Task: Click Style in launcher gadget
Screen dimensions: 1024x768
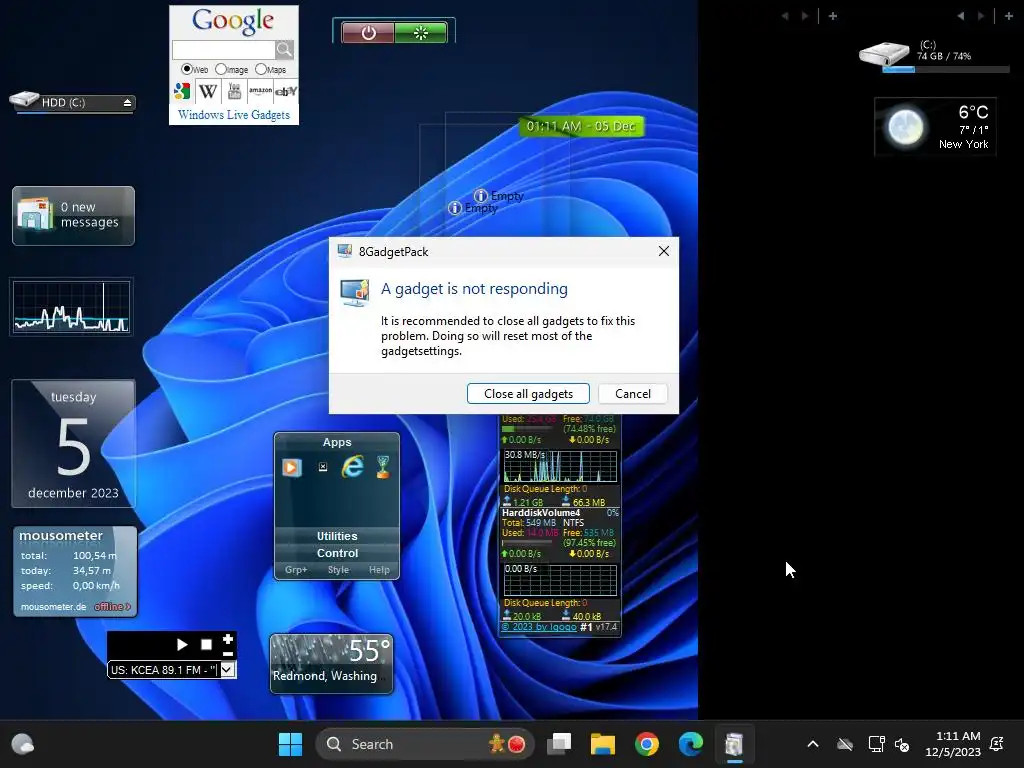Action: coord(338,569)
